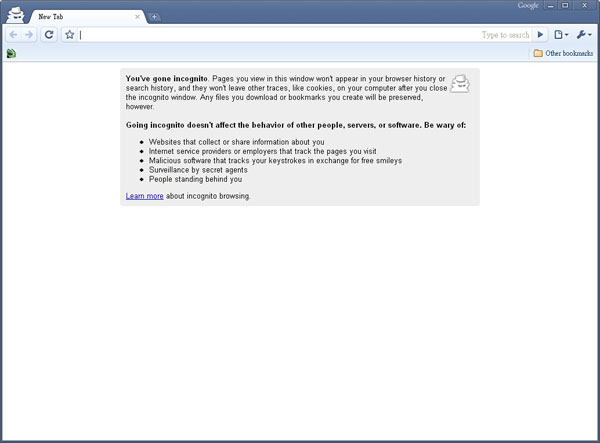Go forward to the next page
Screen dimensions: 600x443
(29, 35)
